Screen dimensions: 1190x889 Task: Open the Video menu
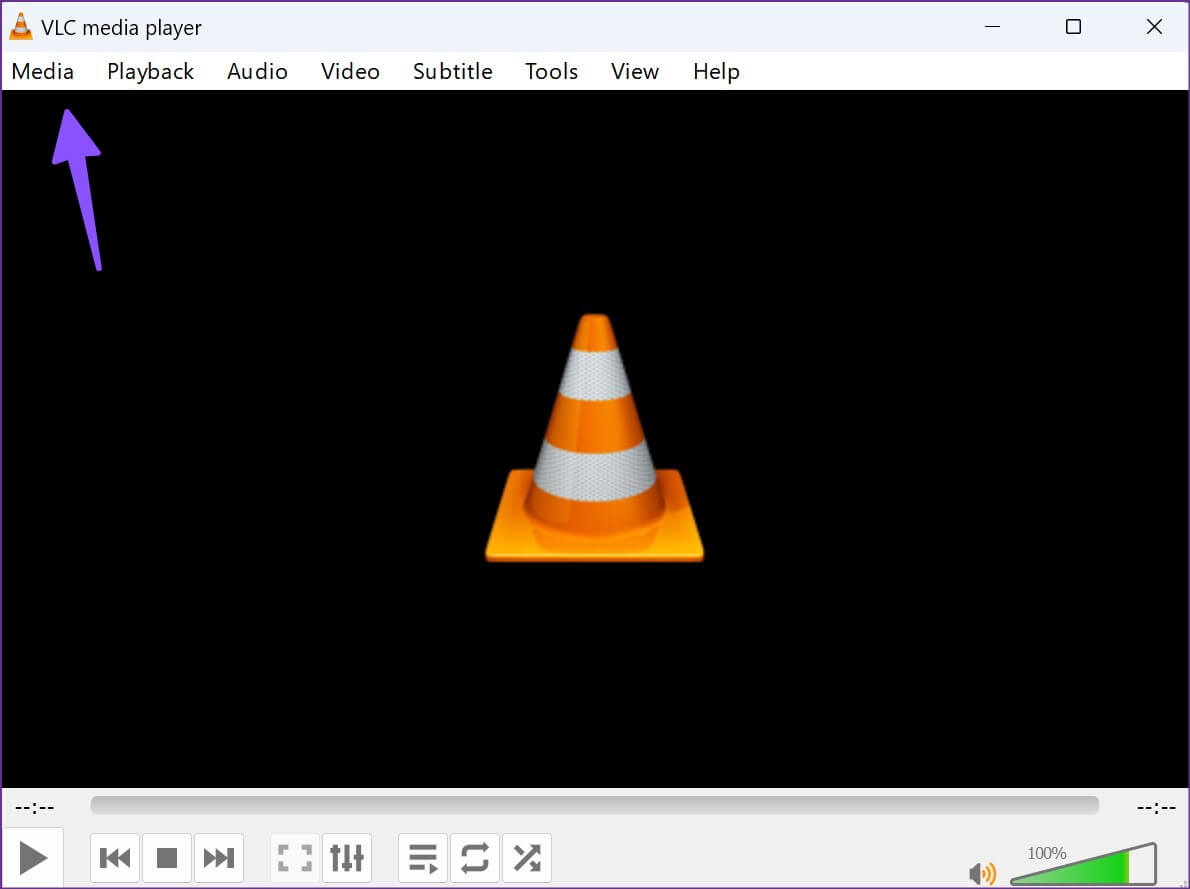350,71
